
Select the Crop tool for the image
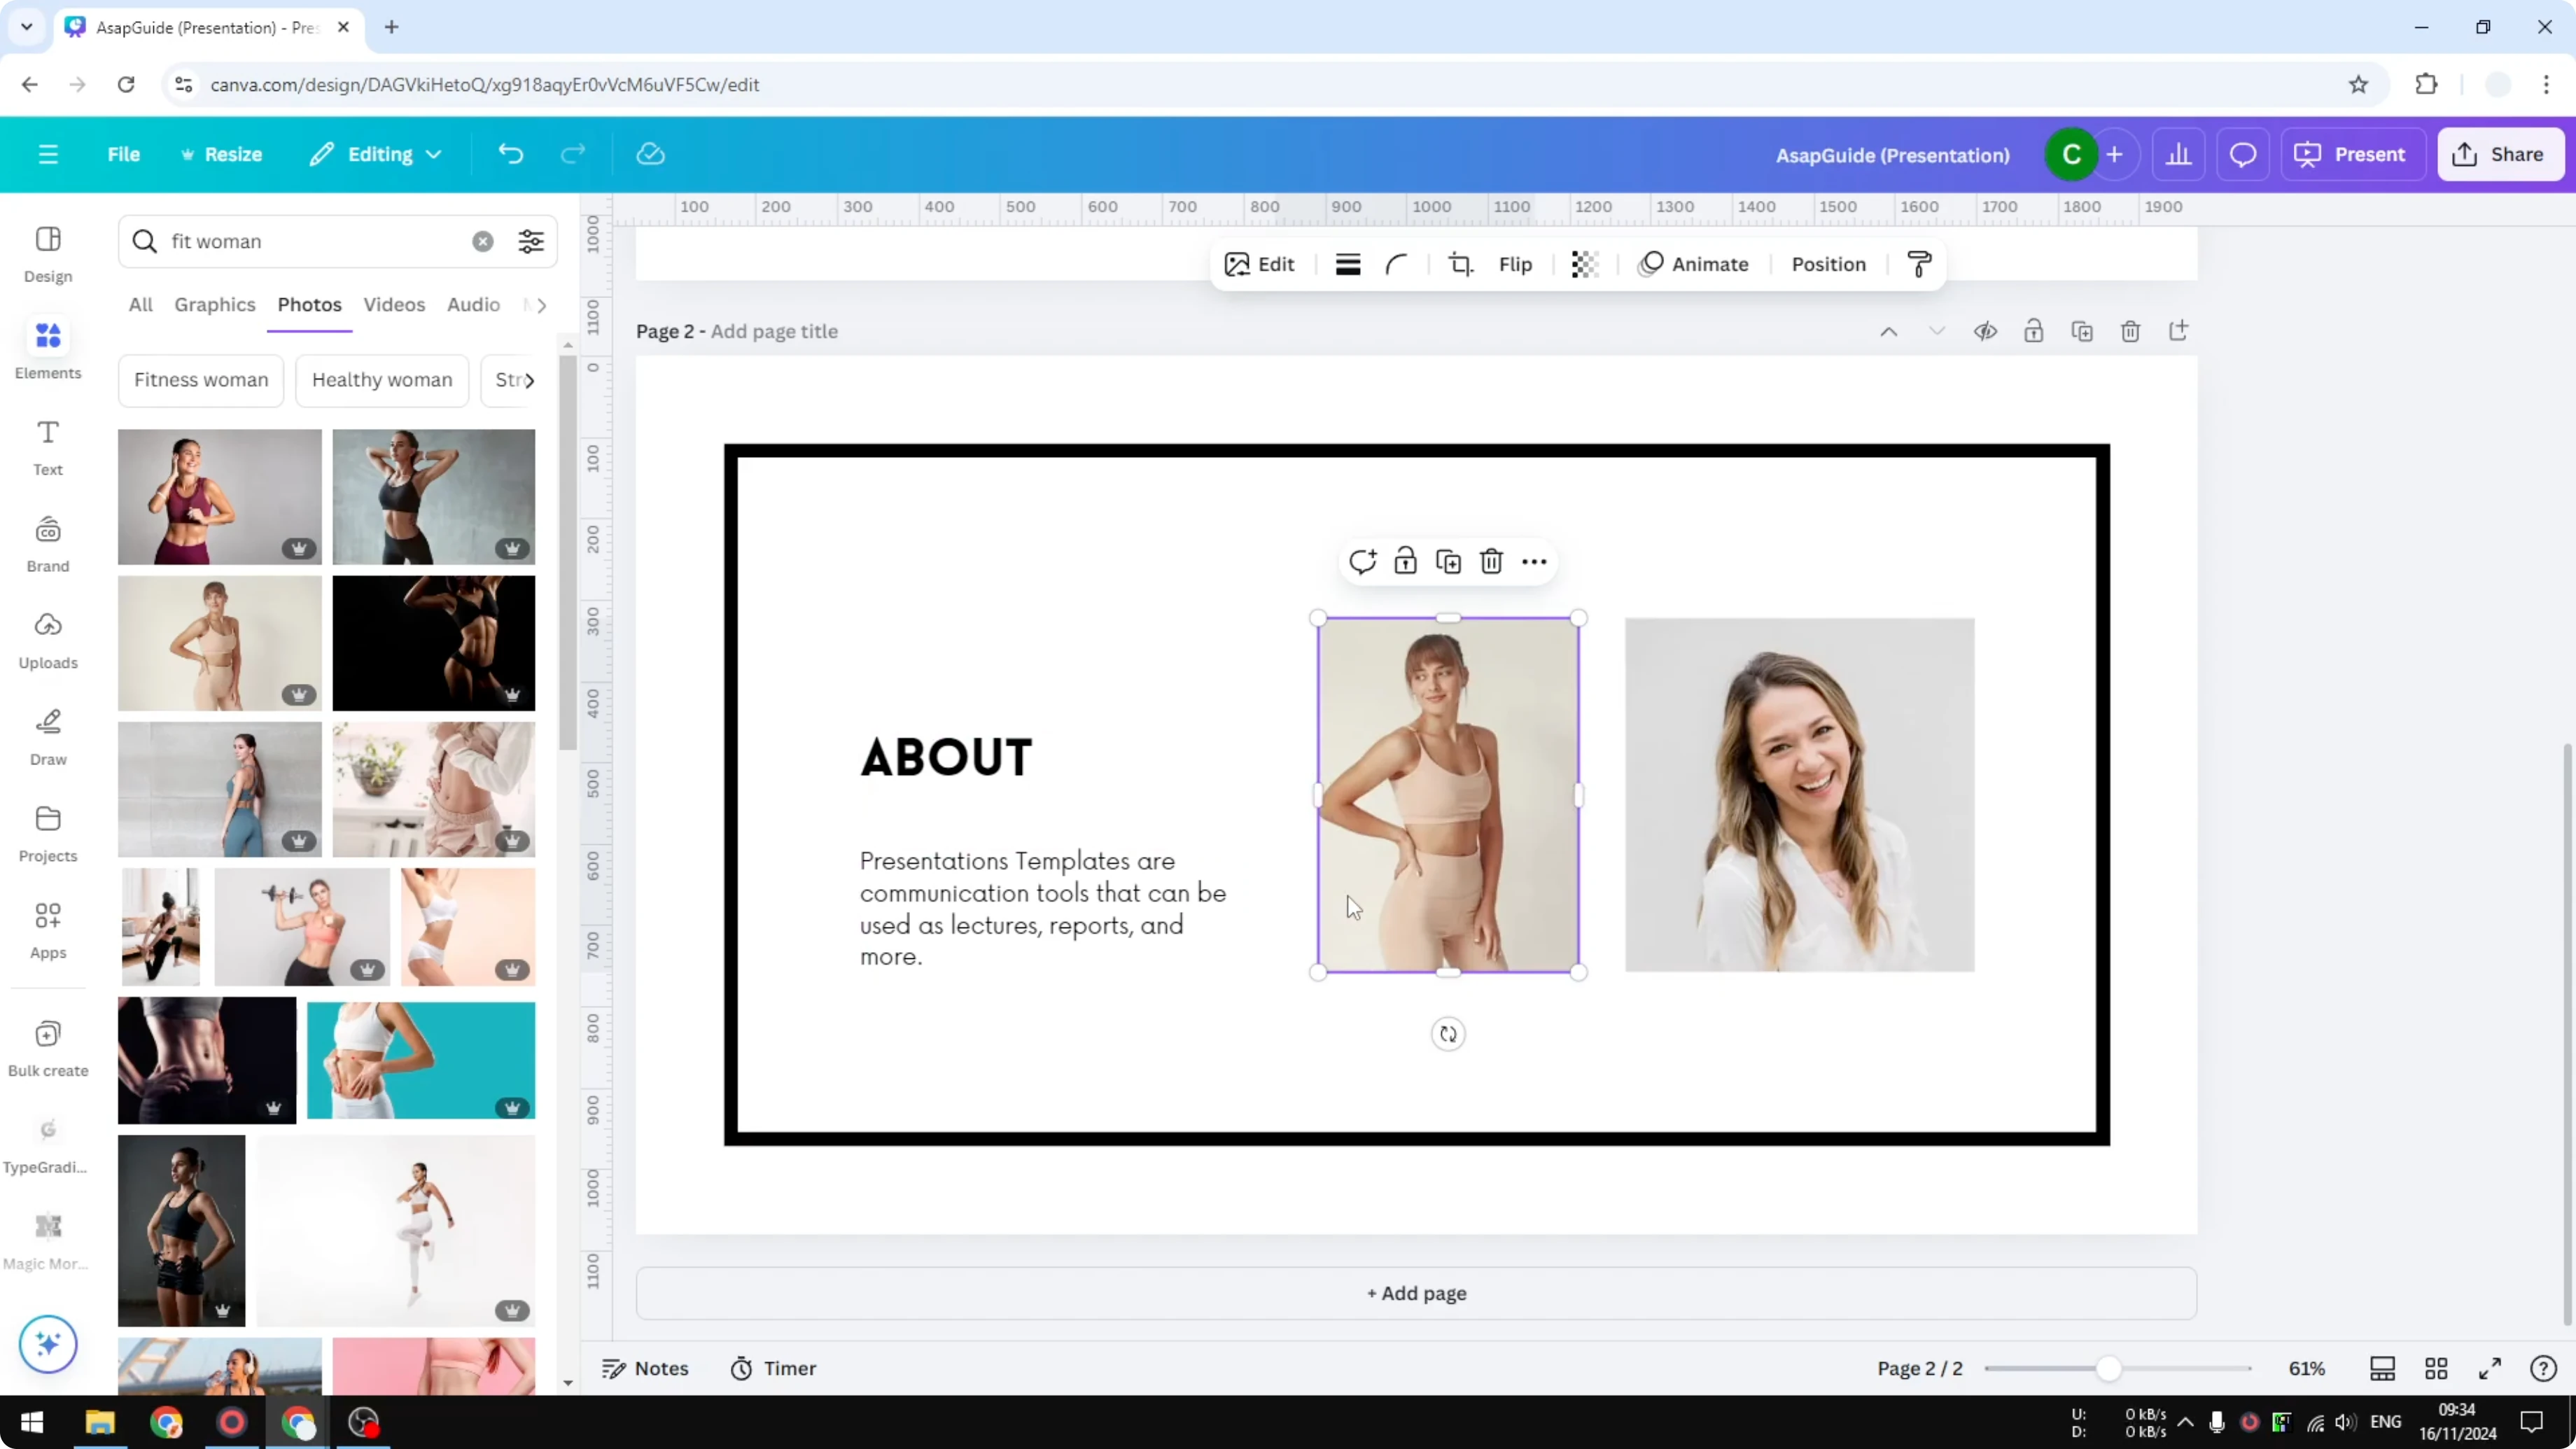[x=1461, y=264]
